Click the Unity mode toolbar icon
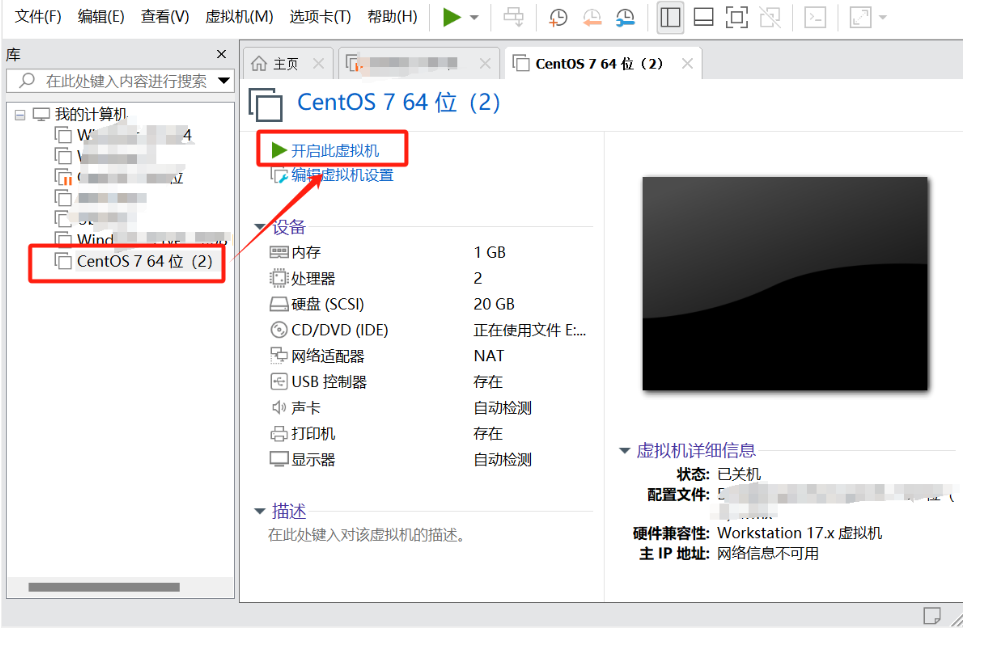The image size is (981, 659). [770, 18]
